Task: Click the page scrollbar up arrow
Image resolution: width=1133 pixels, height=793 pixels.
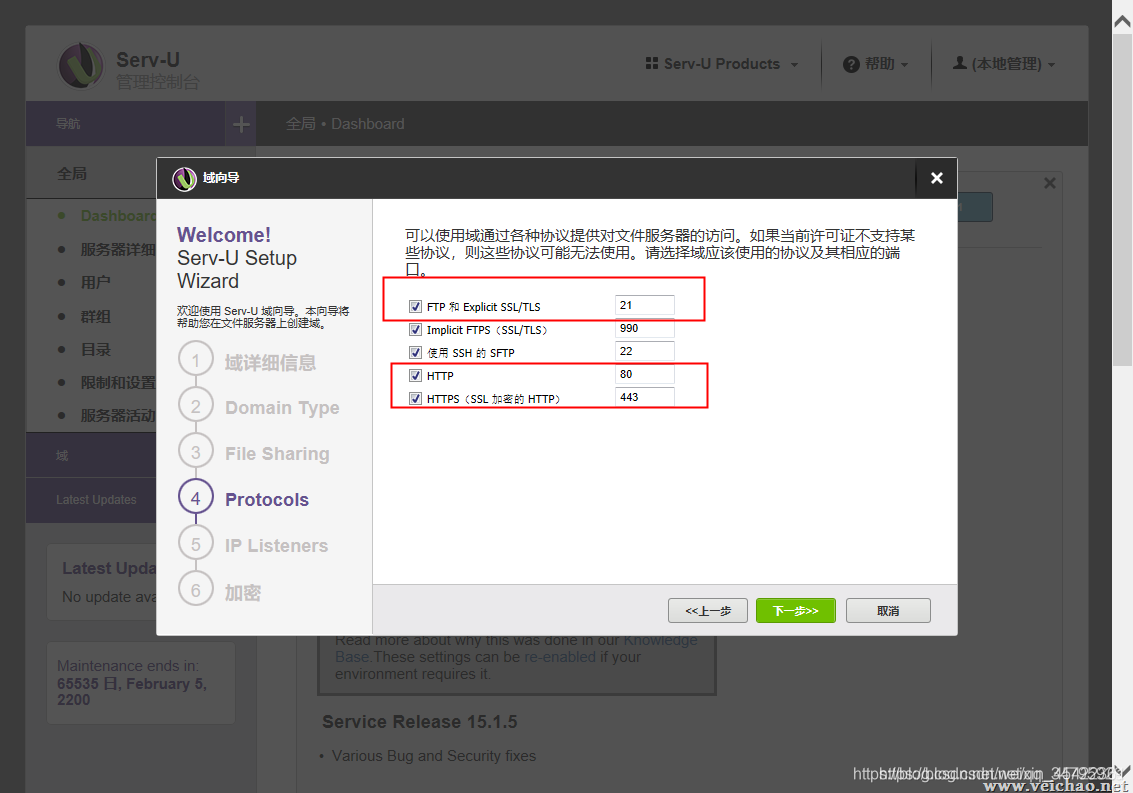Action: click(1122, 22)
